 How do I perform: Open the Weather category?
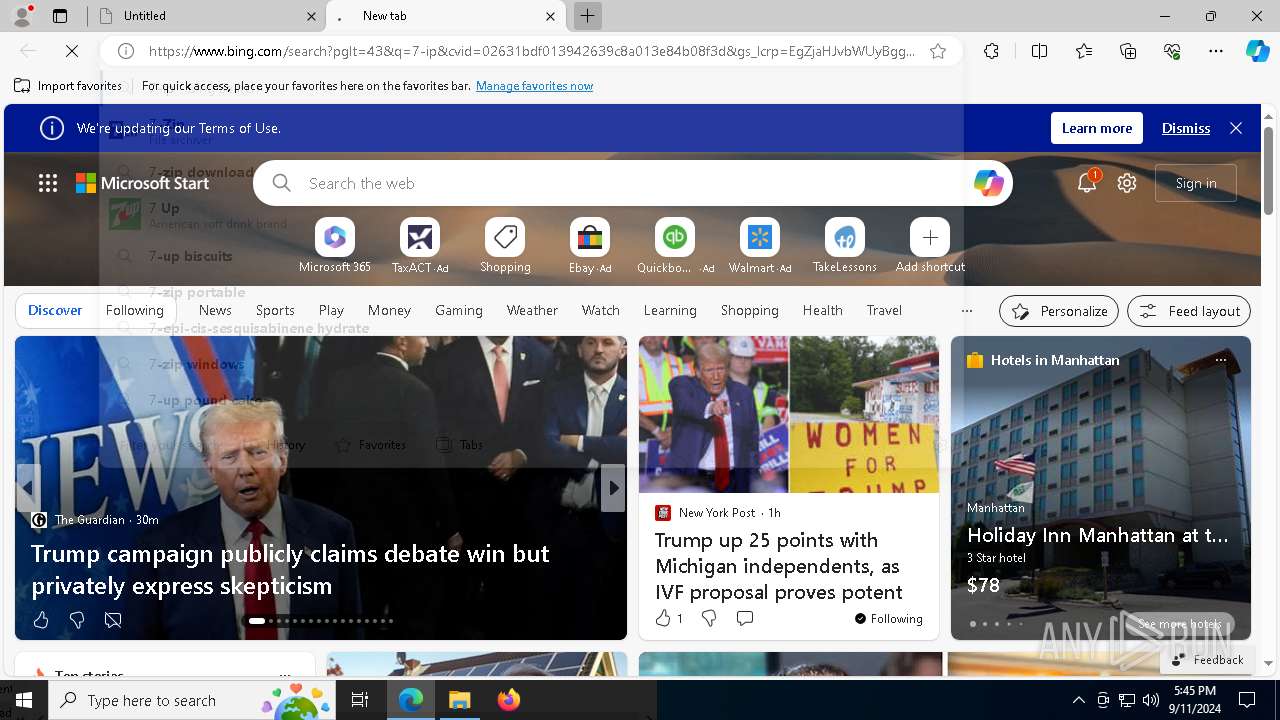pyautogui.click(x=532, y=310)
